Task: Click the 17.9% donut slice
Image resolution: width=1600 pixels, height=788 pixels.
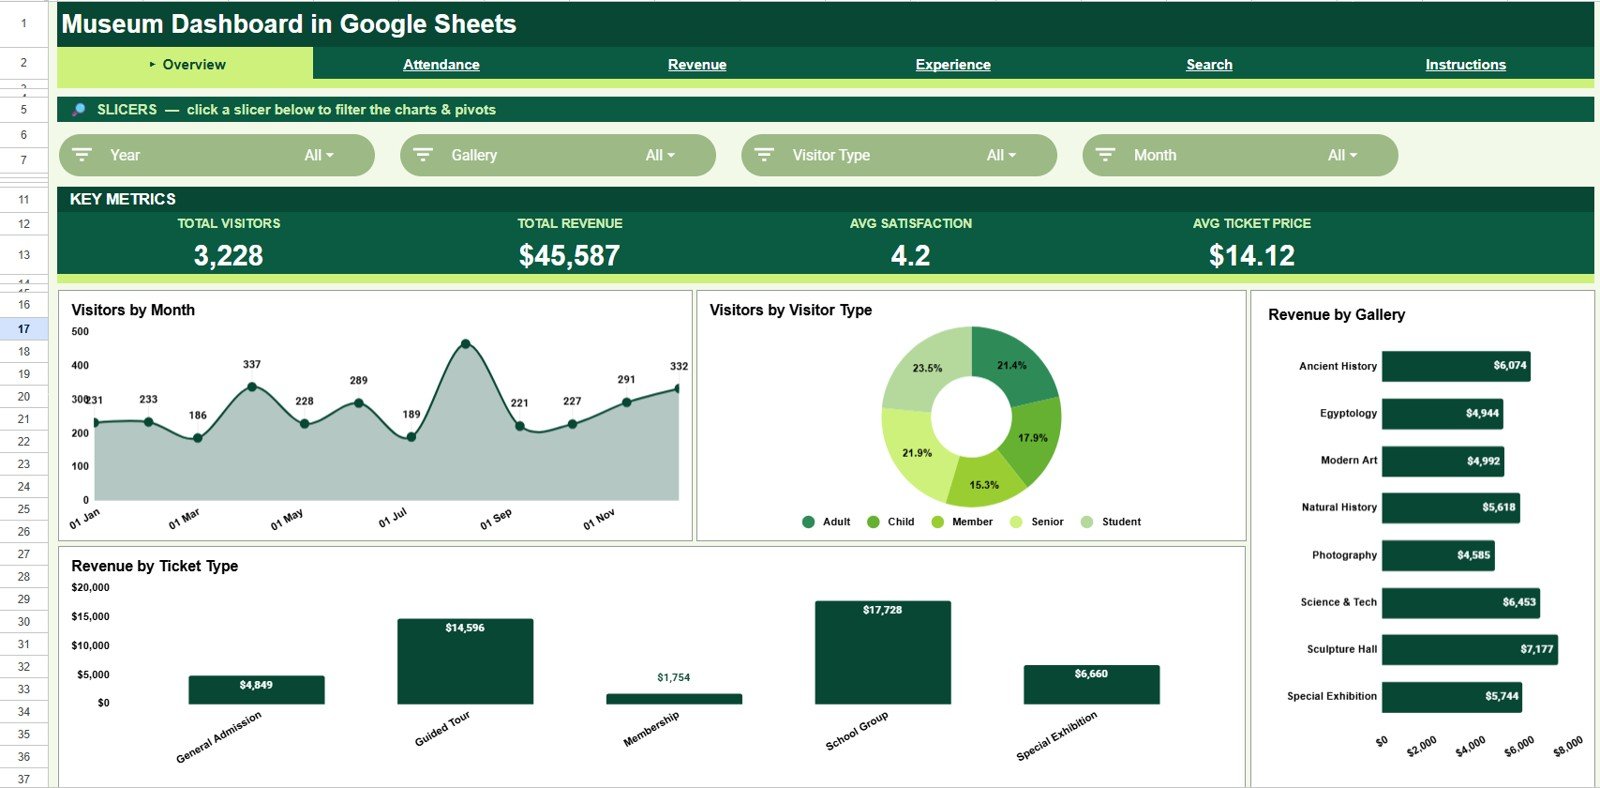Action: (x=1033, y=438)
